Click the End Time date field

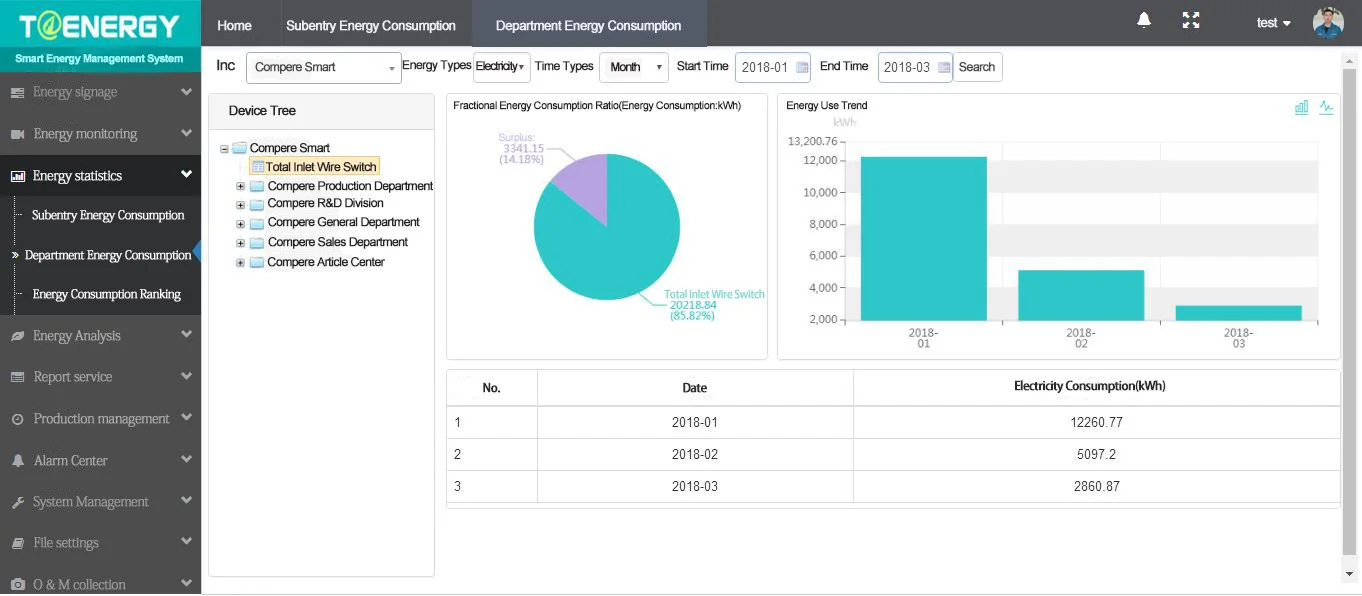click(x=915, y=67)
